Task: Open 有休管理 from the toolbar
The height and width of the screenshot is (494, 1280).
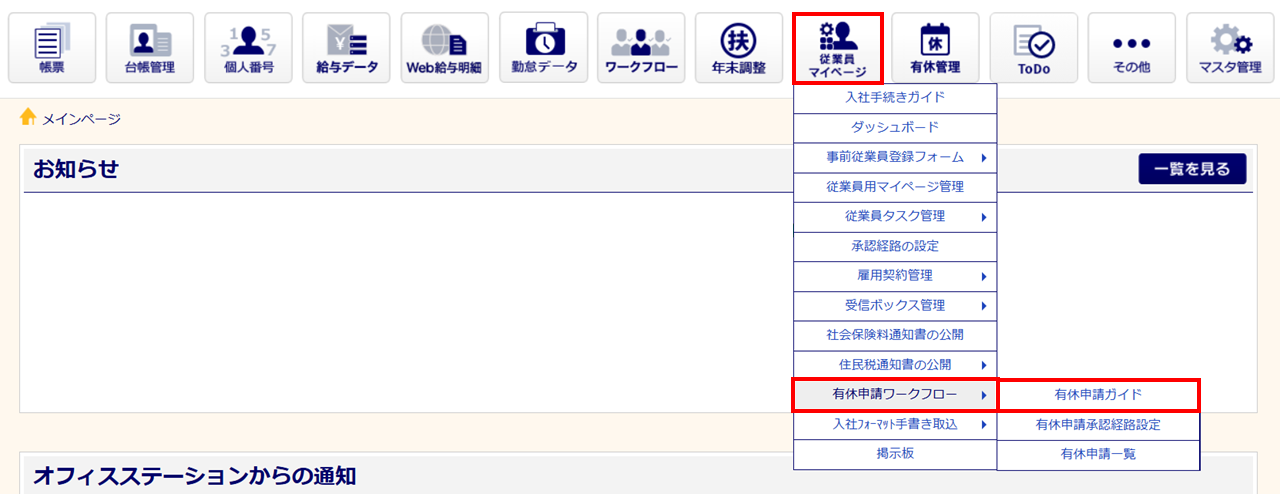Action: coord(935,48)
